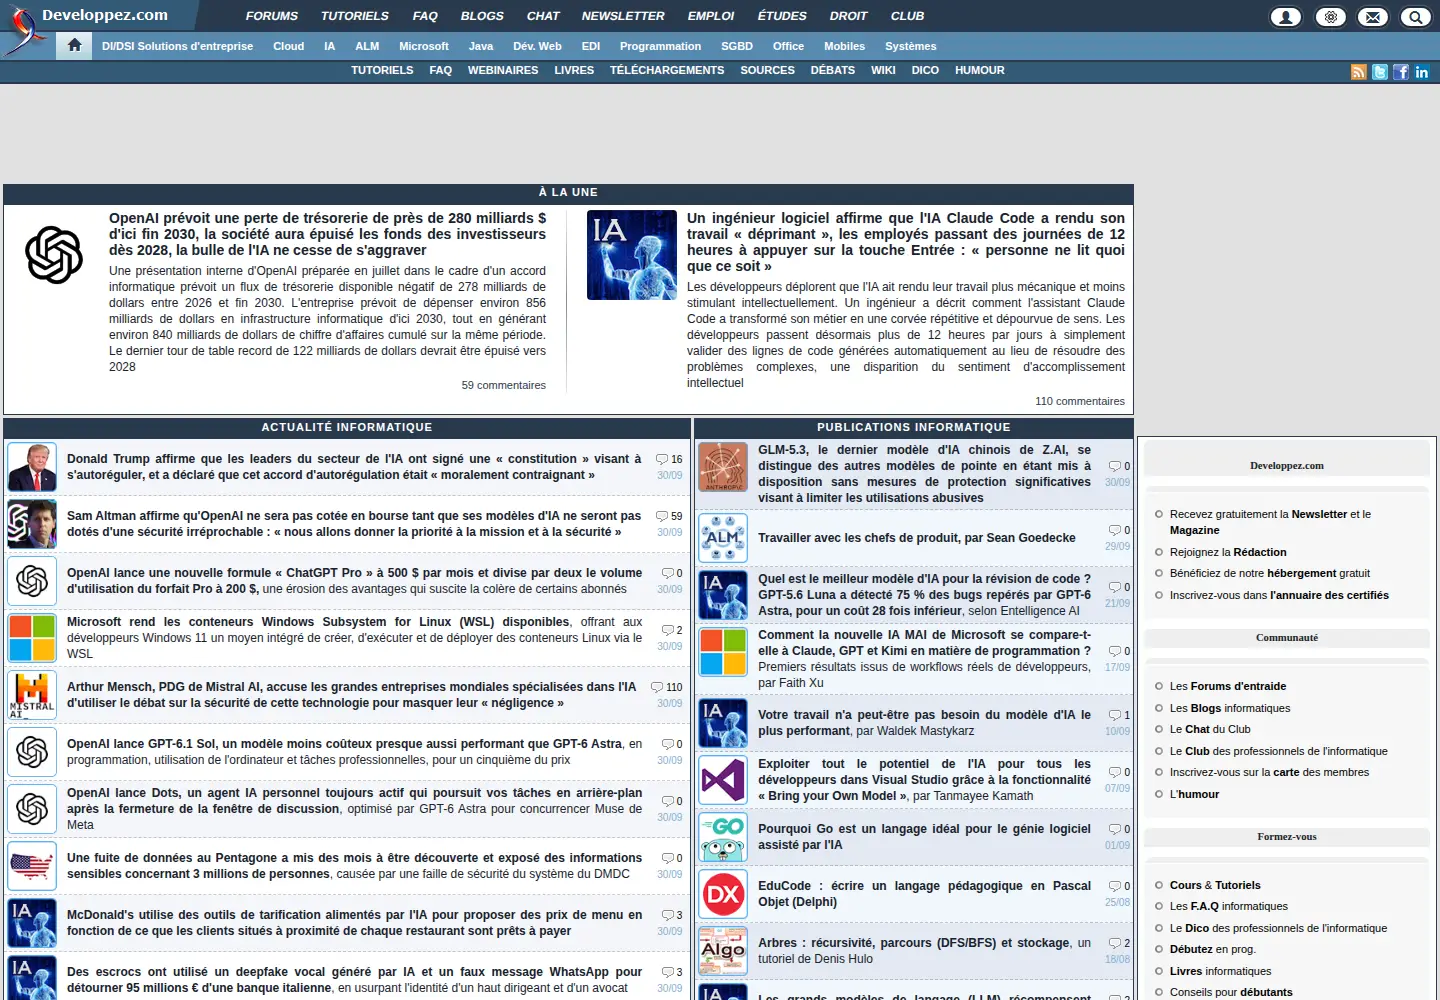Open the '59 commentaires' link
This screenshot has height=1000, width=1440.
point(504,385)
